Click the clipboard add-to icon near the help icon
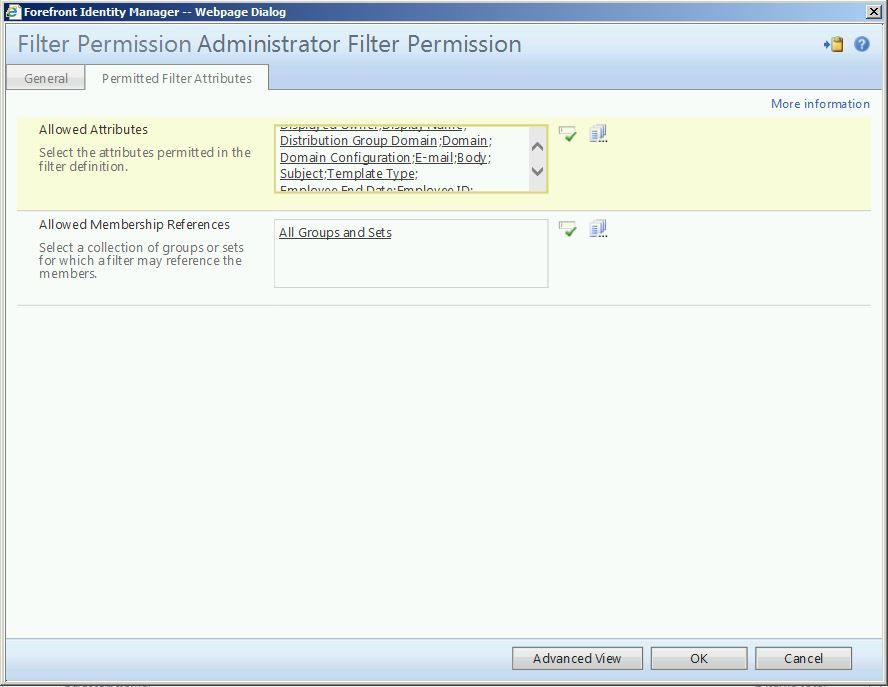 [x=834, y=44]
